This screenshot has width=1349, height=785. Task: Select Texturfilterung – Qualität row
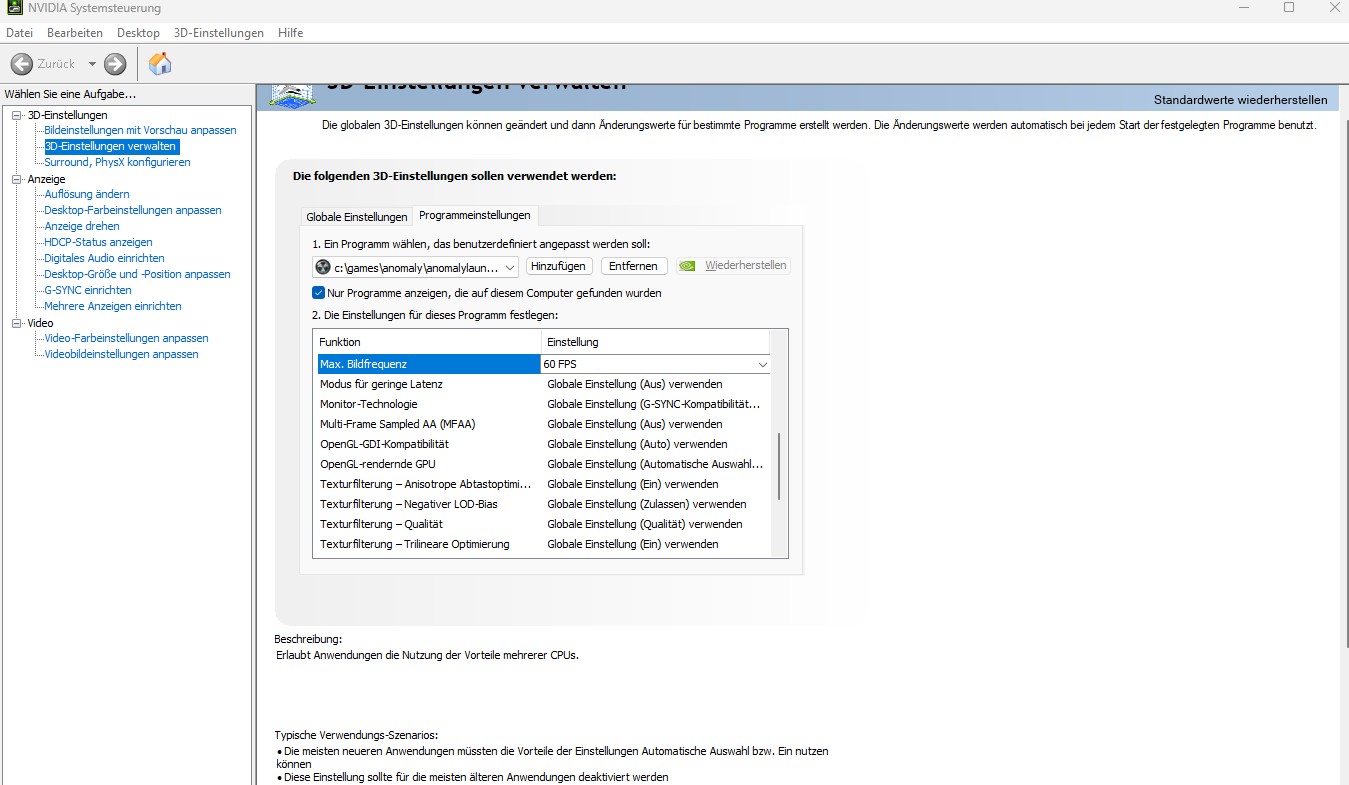(542, 524)
